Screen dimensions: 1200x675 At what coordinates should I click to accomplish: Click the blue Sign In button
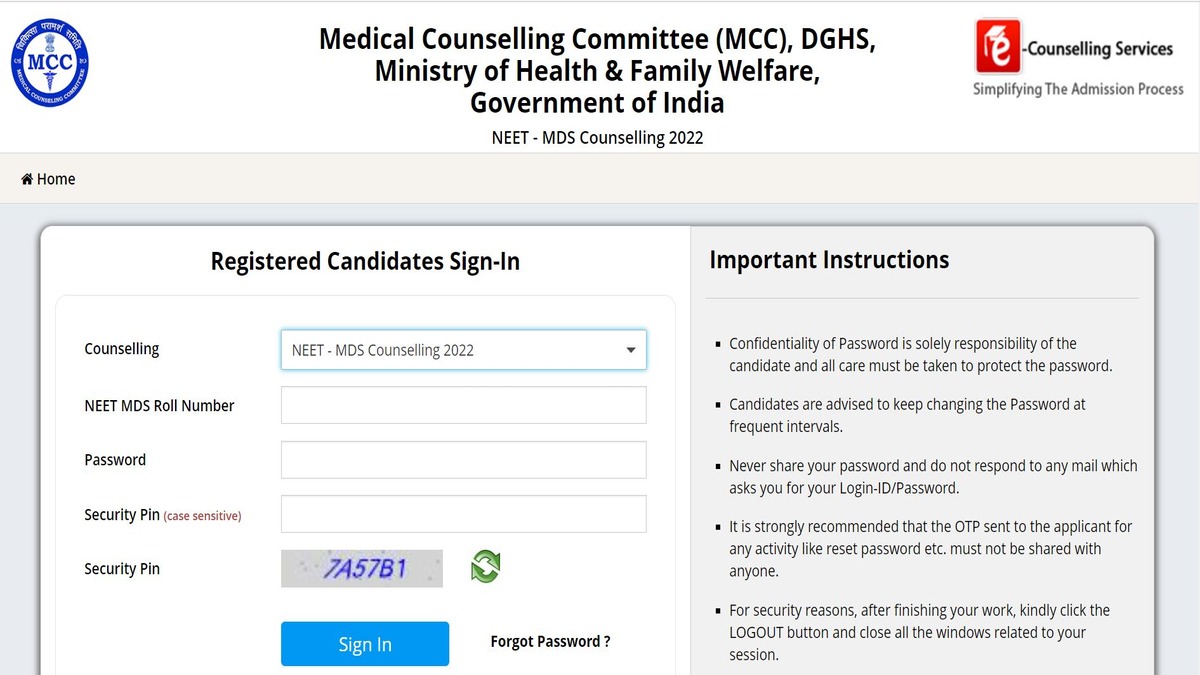[365, 644]
